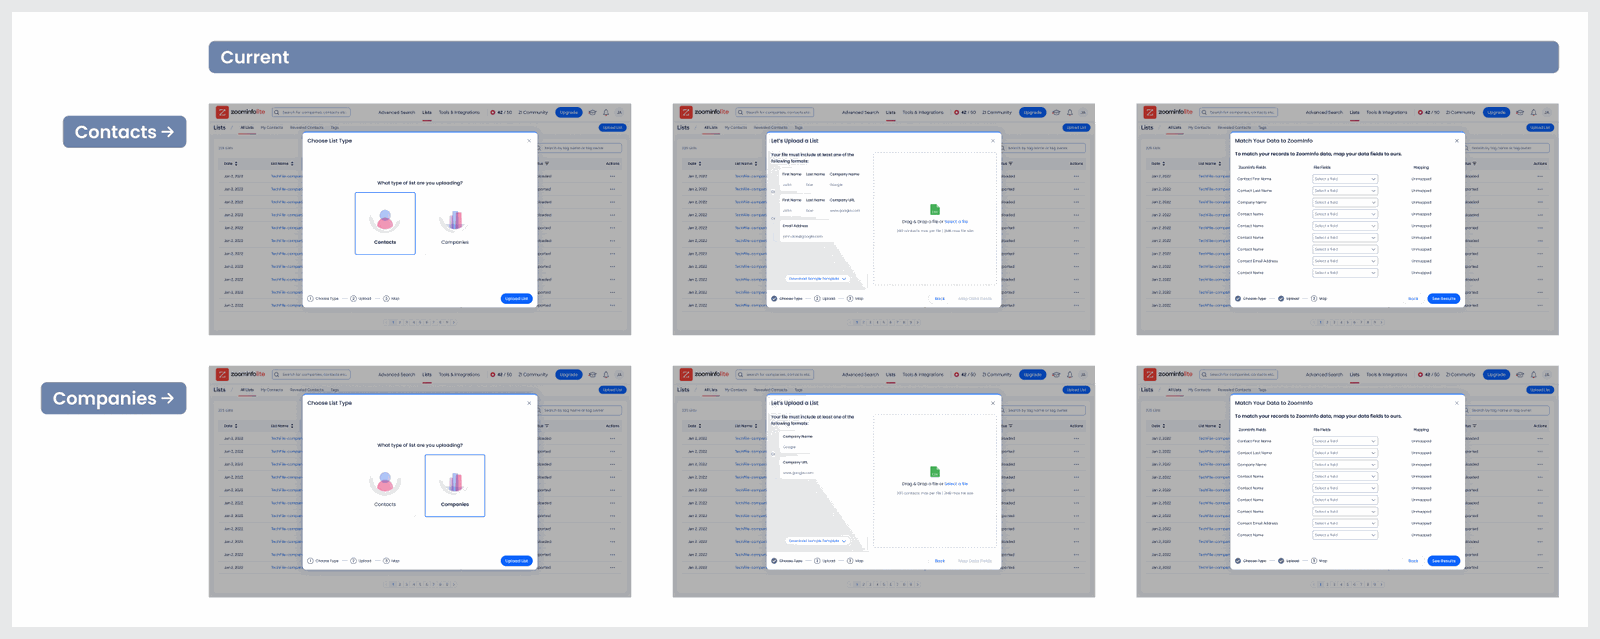Click Upload List button in Companies-row Choose Type dialog
This screenshot has height=639, width=1600.
point(516,560)
